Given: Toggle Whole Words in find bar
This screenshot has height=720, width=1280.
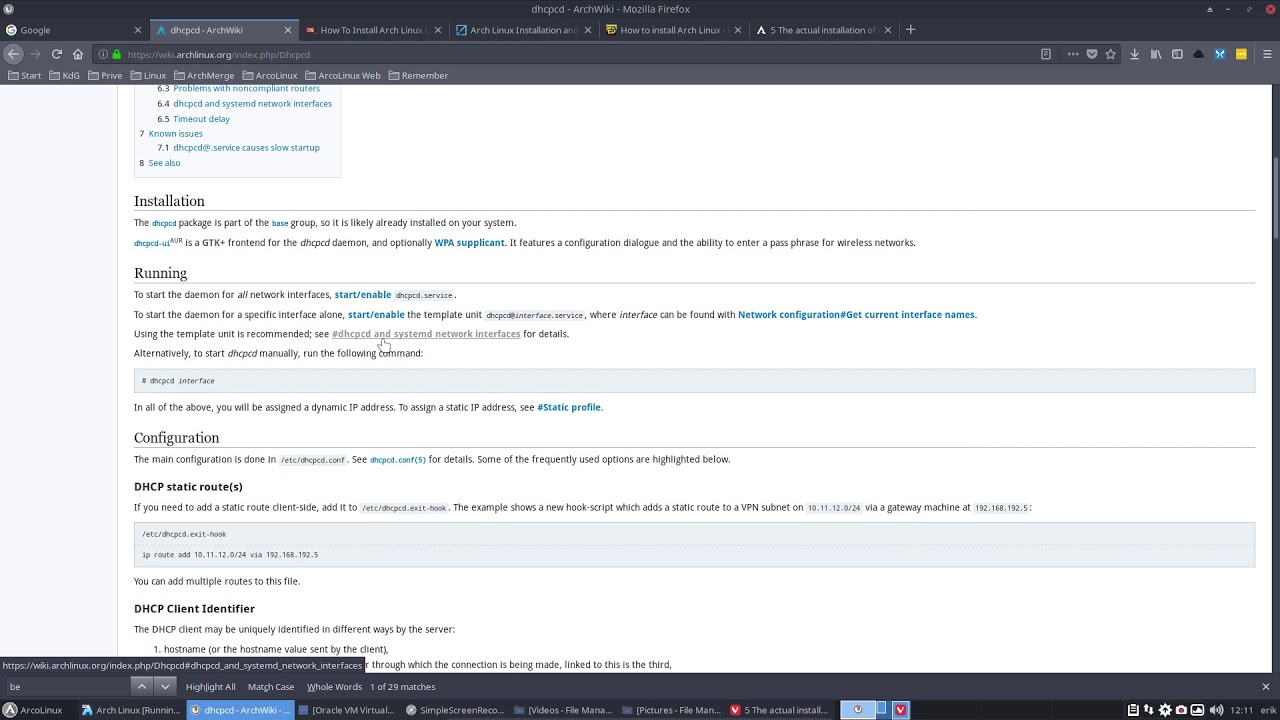Looking at the screenshot, I should click(x=334, y=687).
